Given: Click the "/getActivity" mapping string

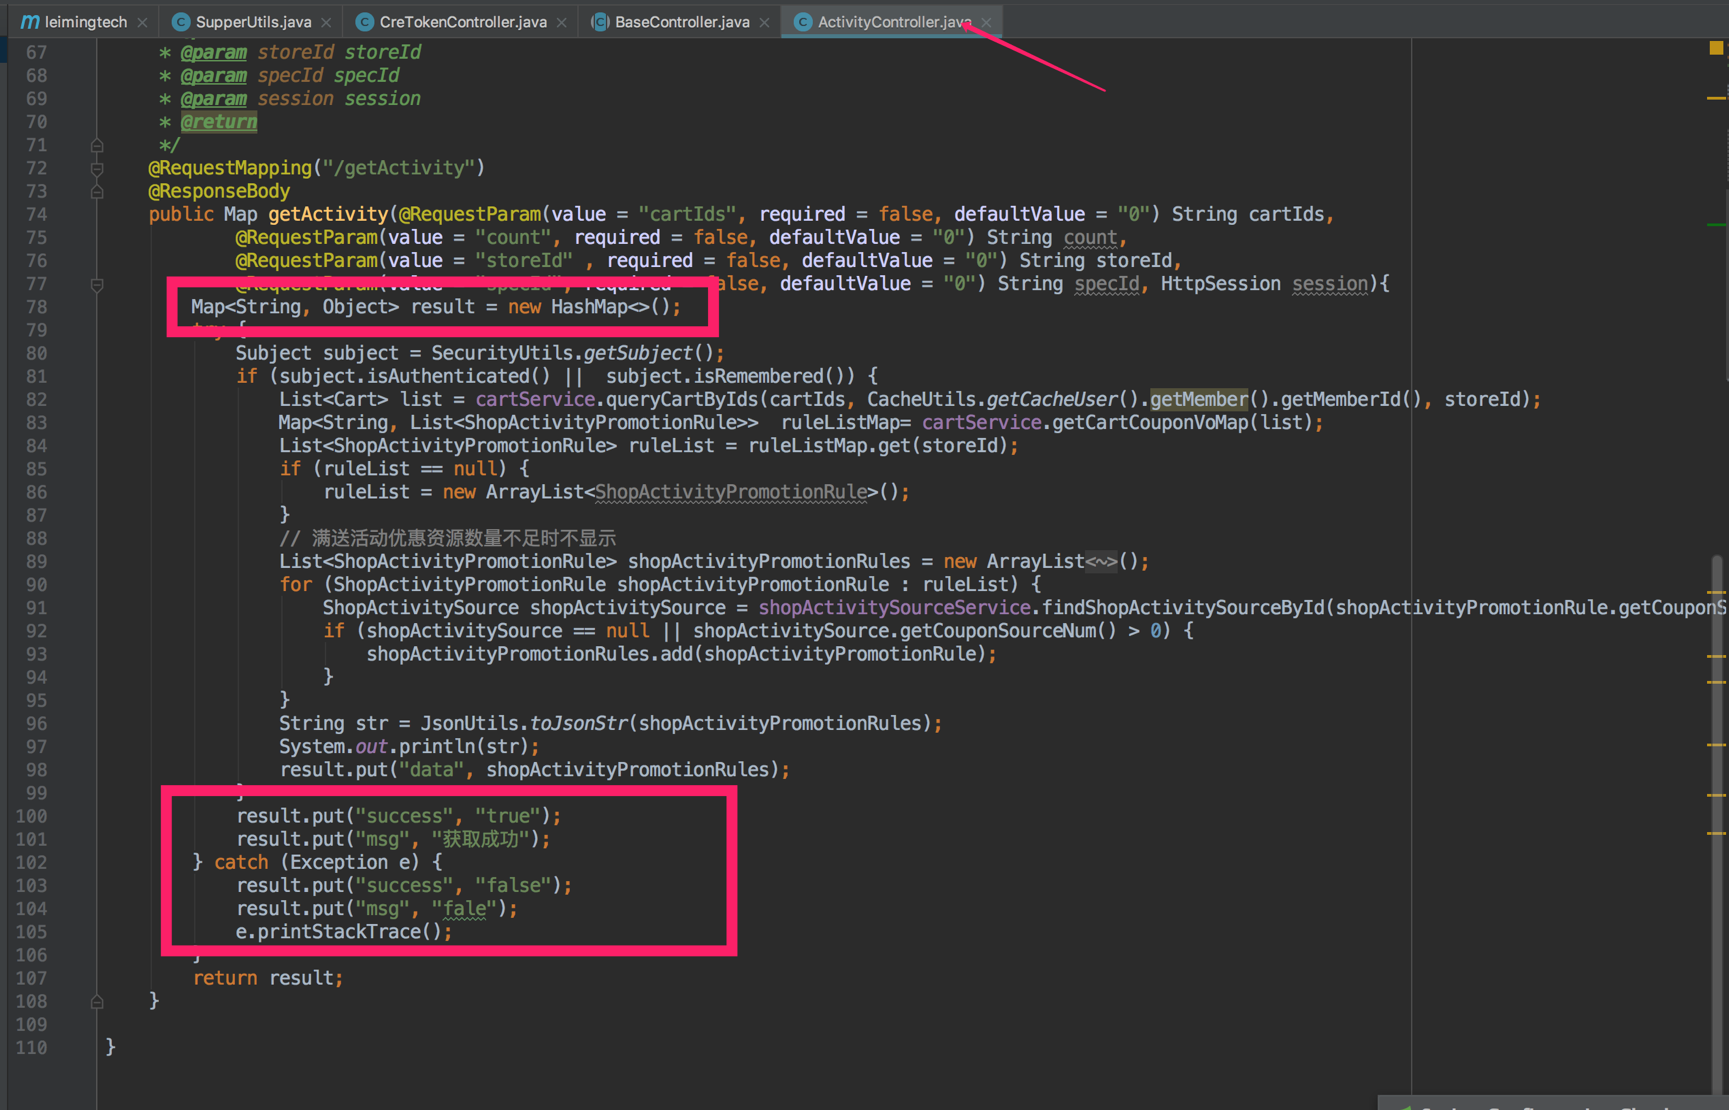Looking at the screenshot, I should click(399, 168).
